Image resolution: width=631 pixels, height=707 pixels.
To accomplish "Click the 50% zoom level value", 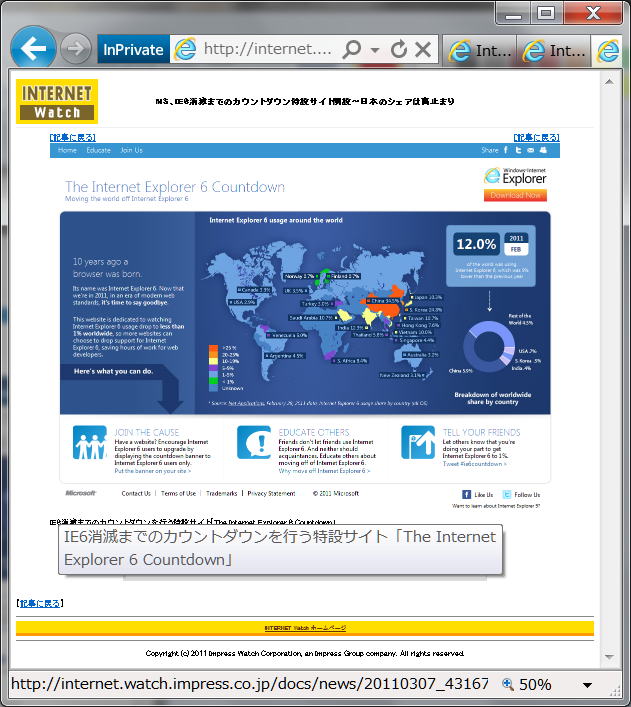I will 535,684.
